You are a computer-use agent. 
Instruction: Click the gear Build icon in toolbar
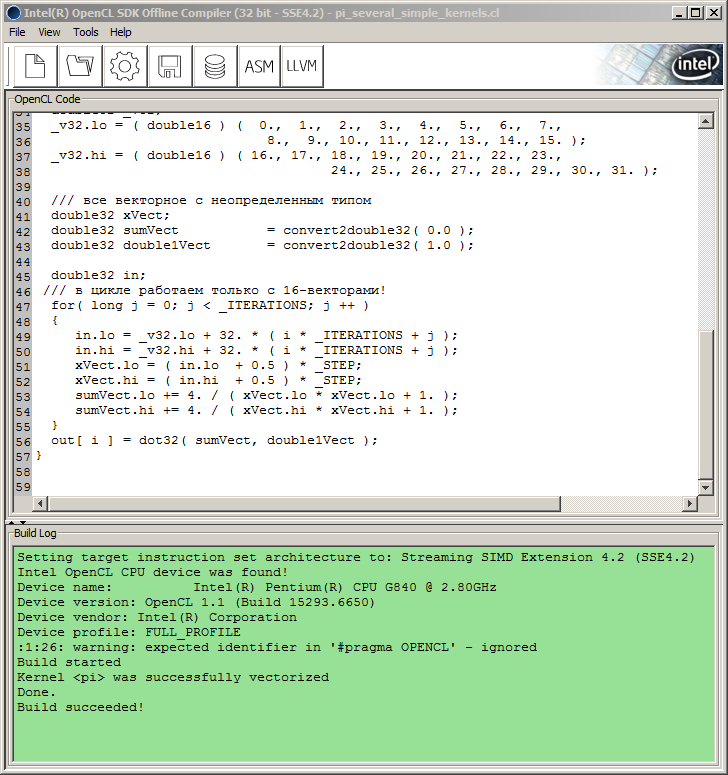pos(125,66)
